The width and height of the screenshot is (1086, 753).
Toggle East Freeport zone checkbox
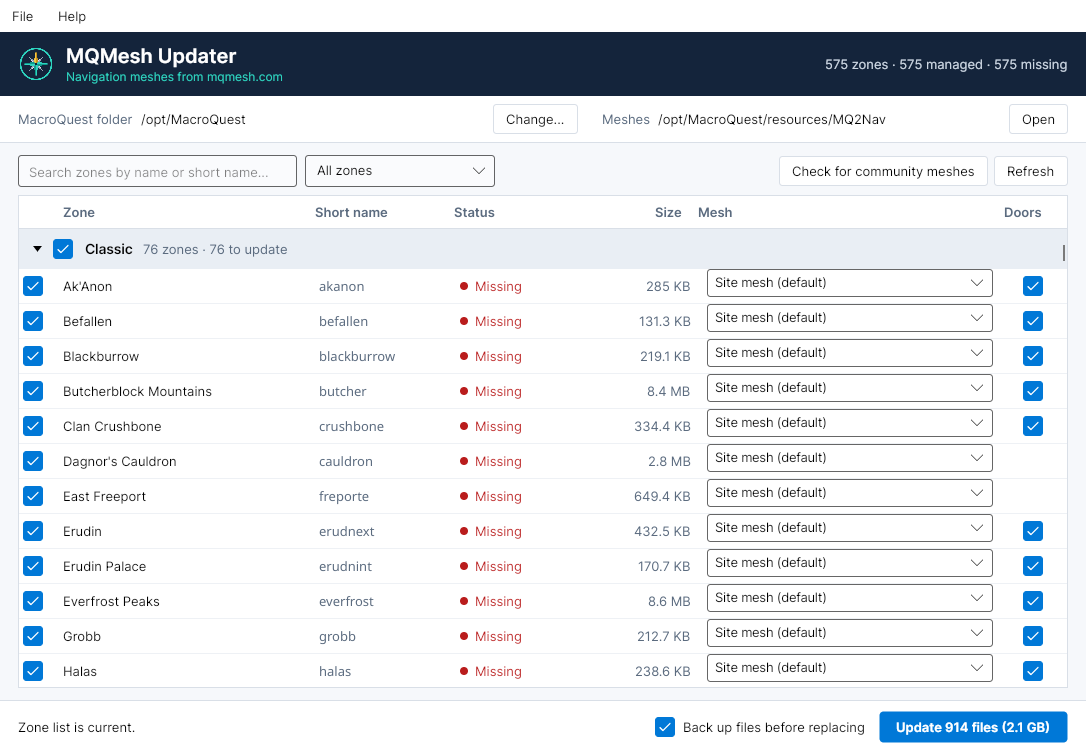click(33, 496)
